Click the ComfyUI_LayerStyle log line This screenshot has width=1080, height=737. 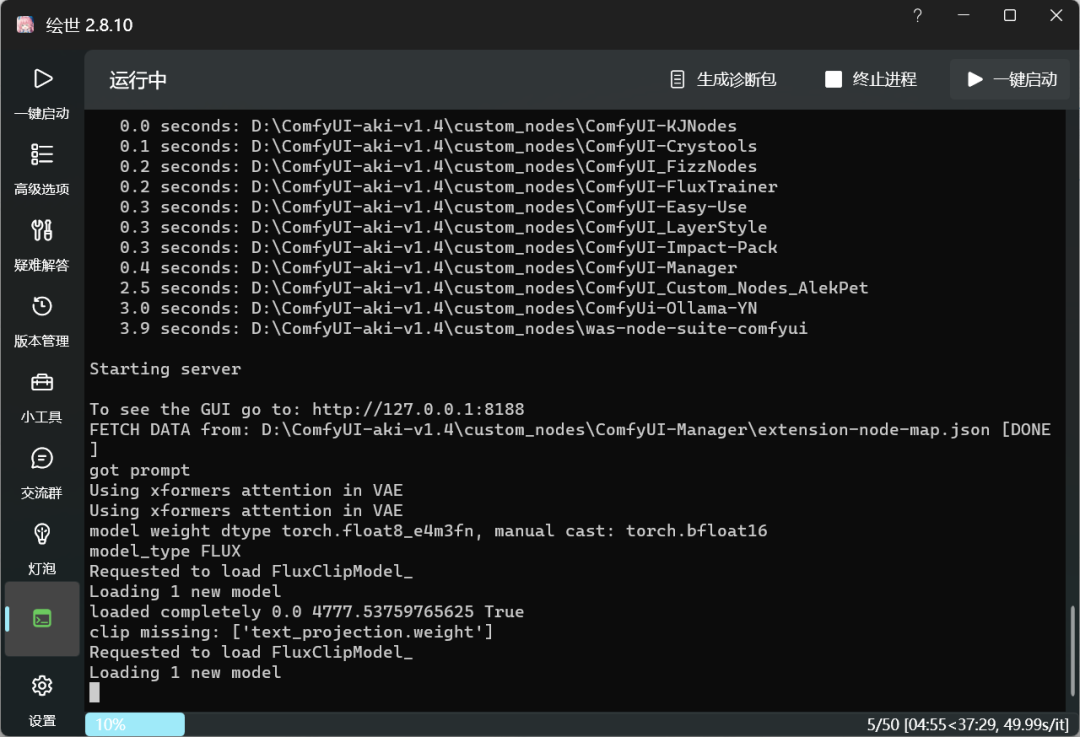click(443, 227)
